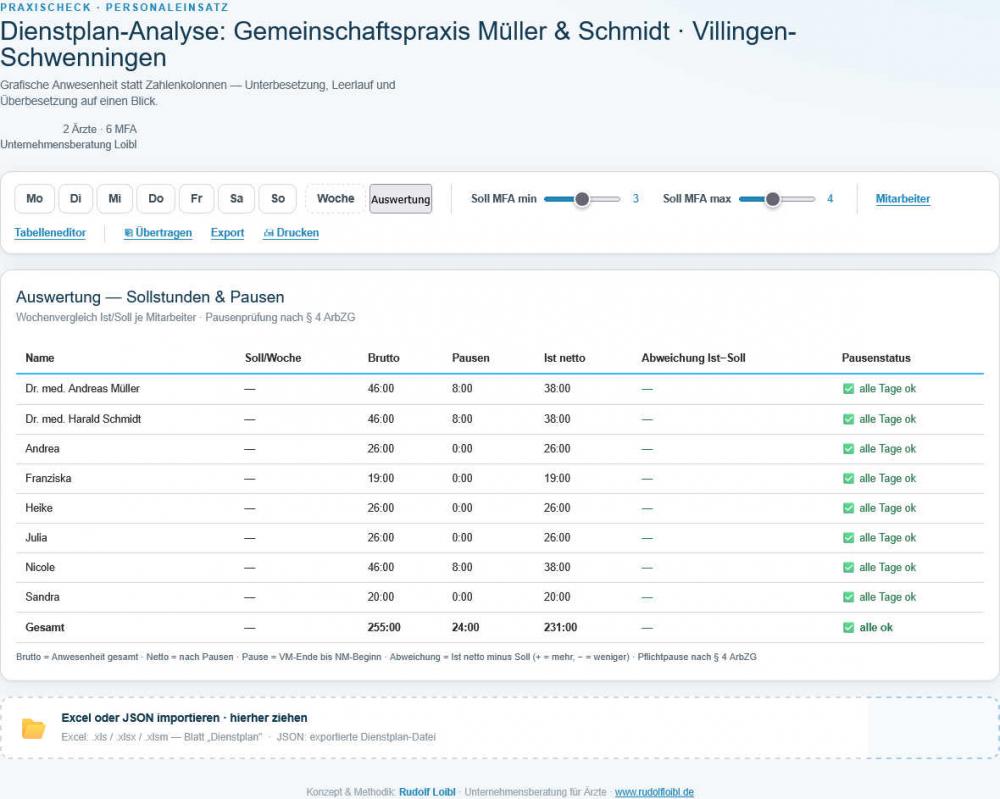Click Gesamt Brutto value 255:00
1000x799 pixels.
(384, 627)
